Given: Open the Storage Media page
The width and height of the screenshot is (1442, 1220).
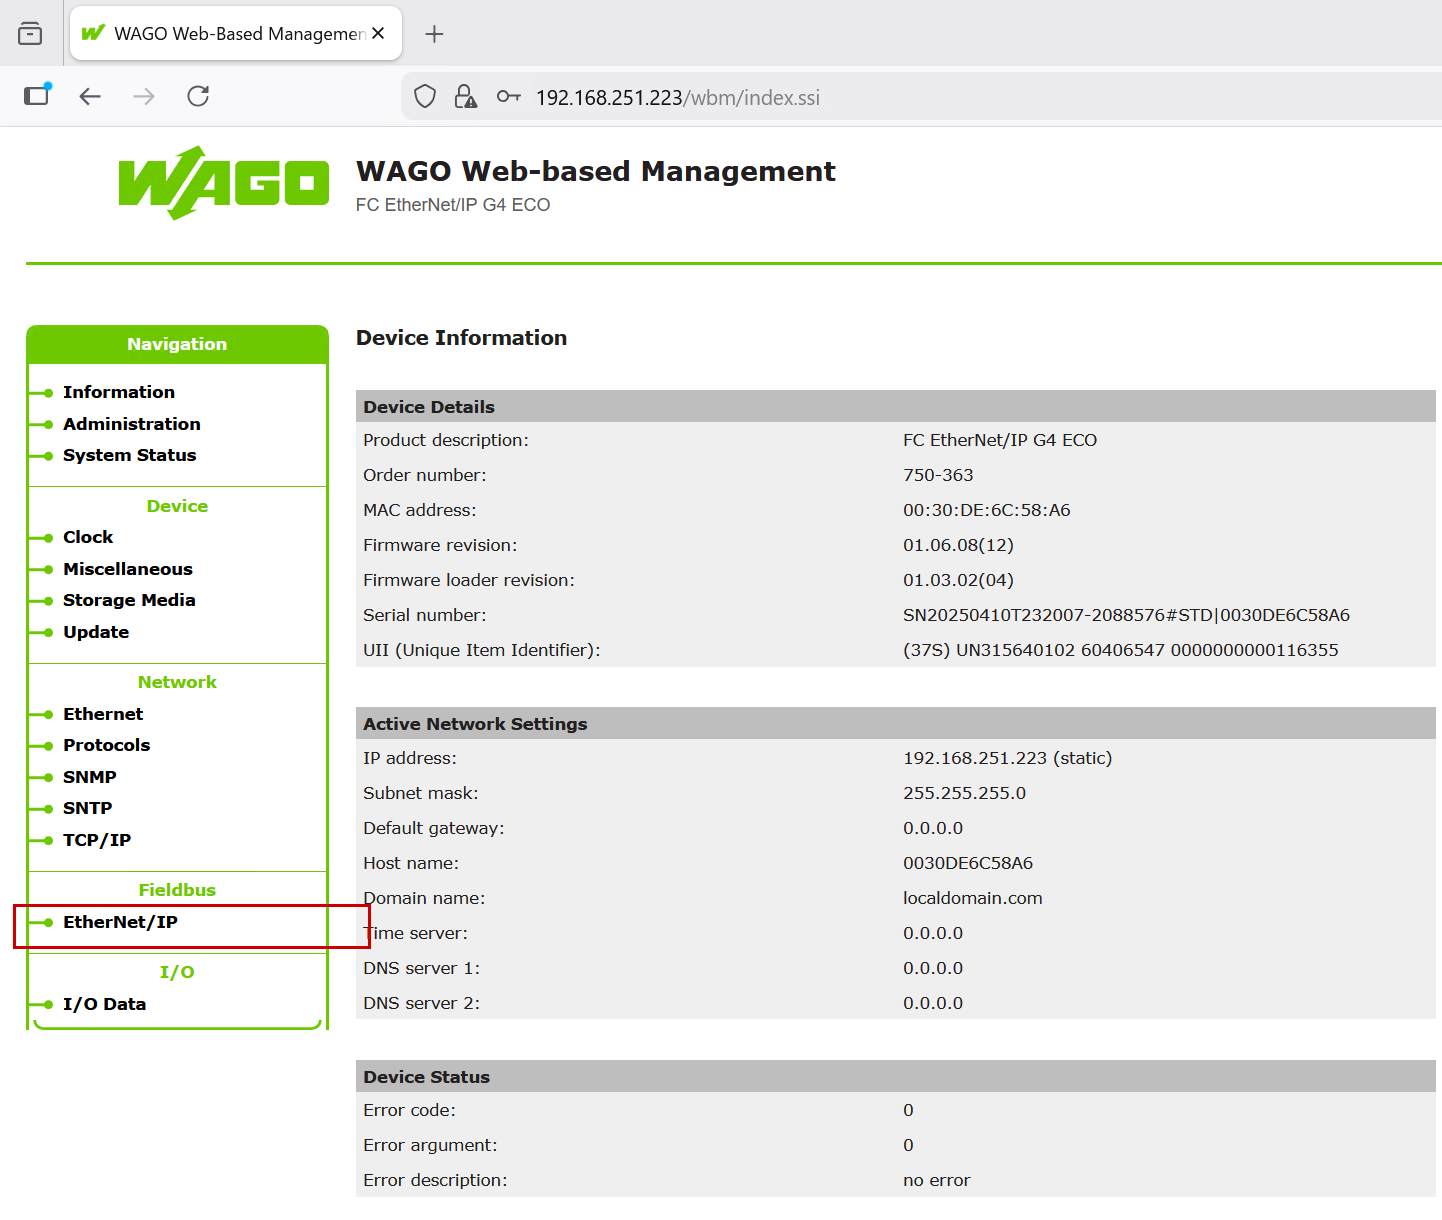Looking at the screenshot, I should point(129,600).
